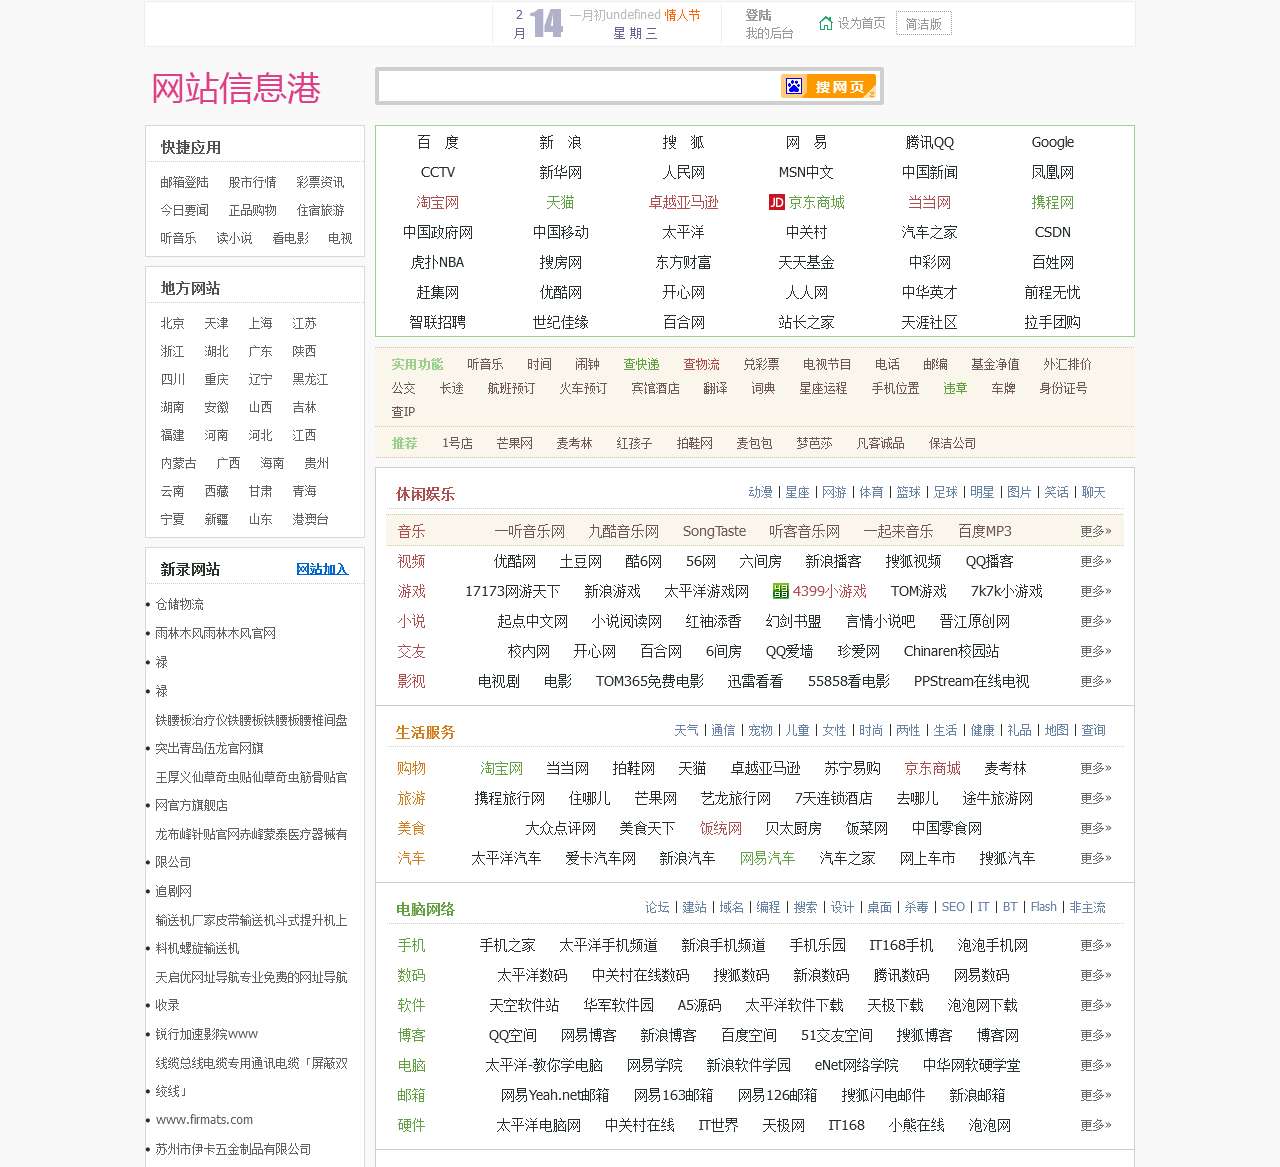Viewport: 1280px width, 1167px height.
Task: Open 大众点评网 link
Action: (x=560, y=828)
